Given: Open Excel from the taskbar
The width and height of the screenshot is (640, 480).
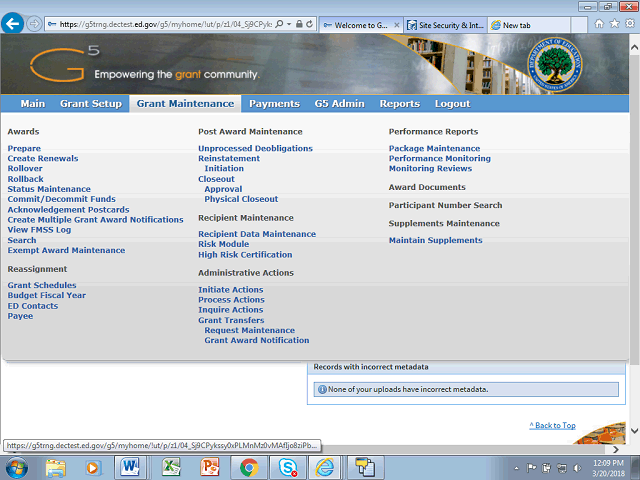Looking at the screenshot, I should coord(171,467).
